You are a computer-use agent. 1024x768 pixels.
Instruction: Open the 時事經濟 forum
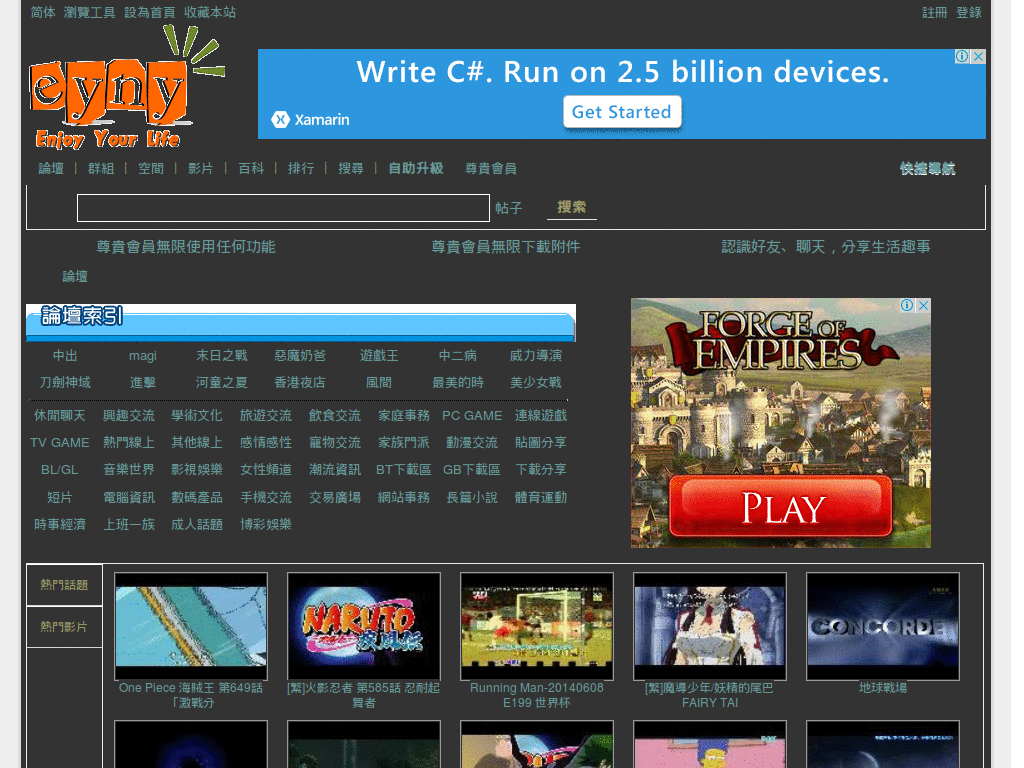[x=59, y=524]
